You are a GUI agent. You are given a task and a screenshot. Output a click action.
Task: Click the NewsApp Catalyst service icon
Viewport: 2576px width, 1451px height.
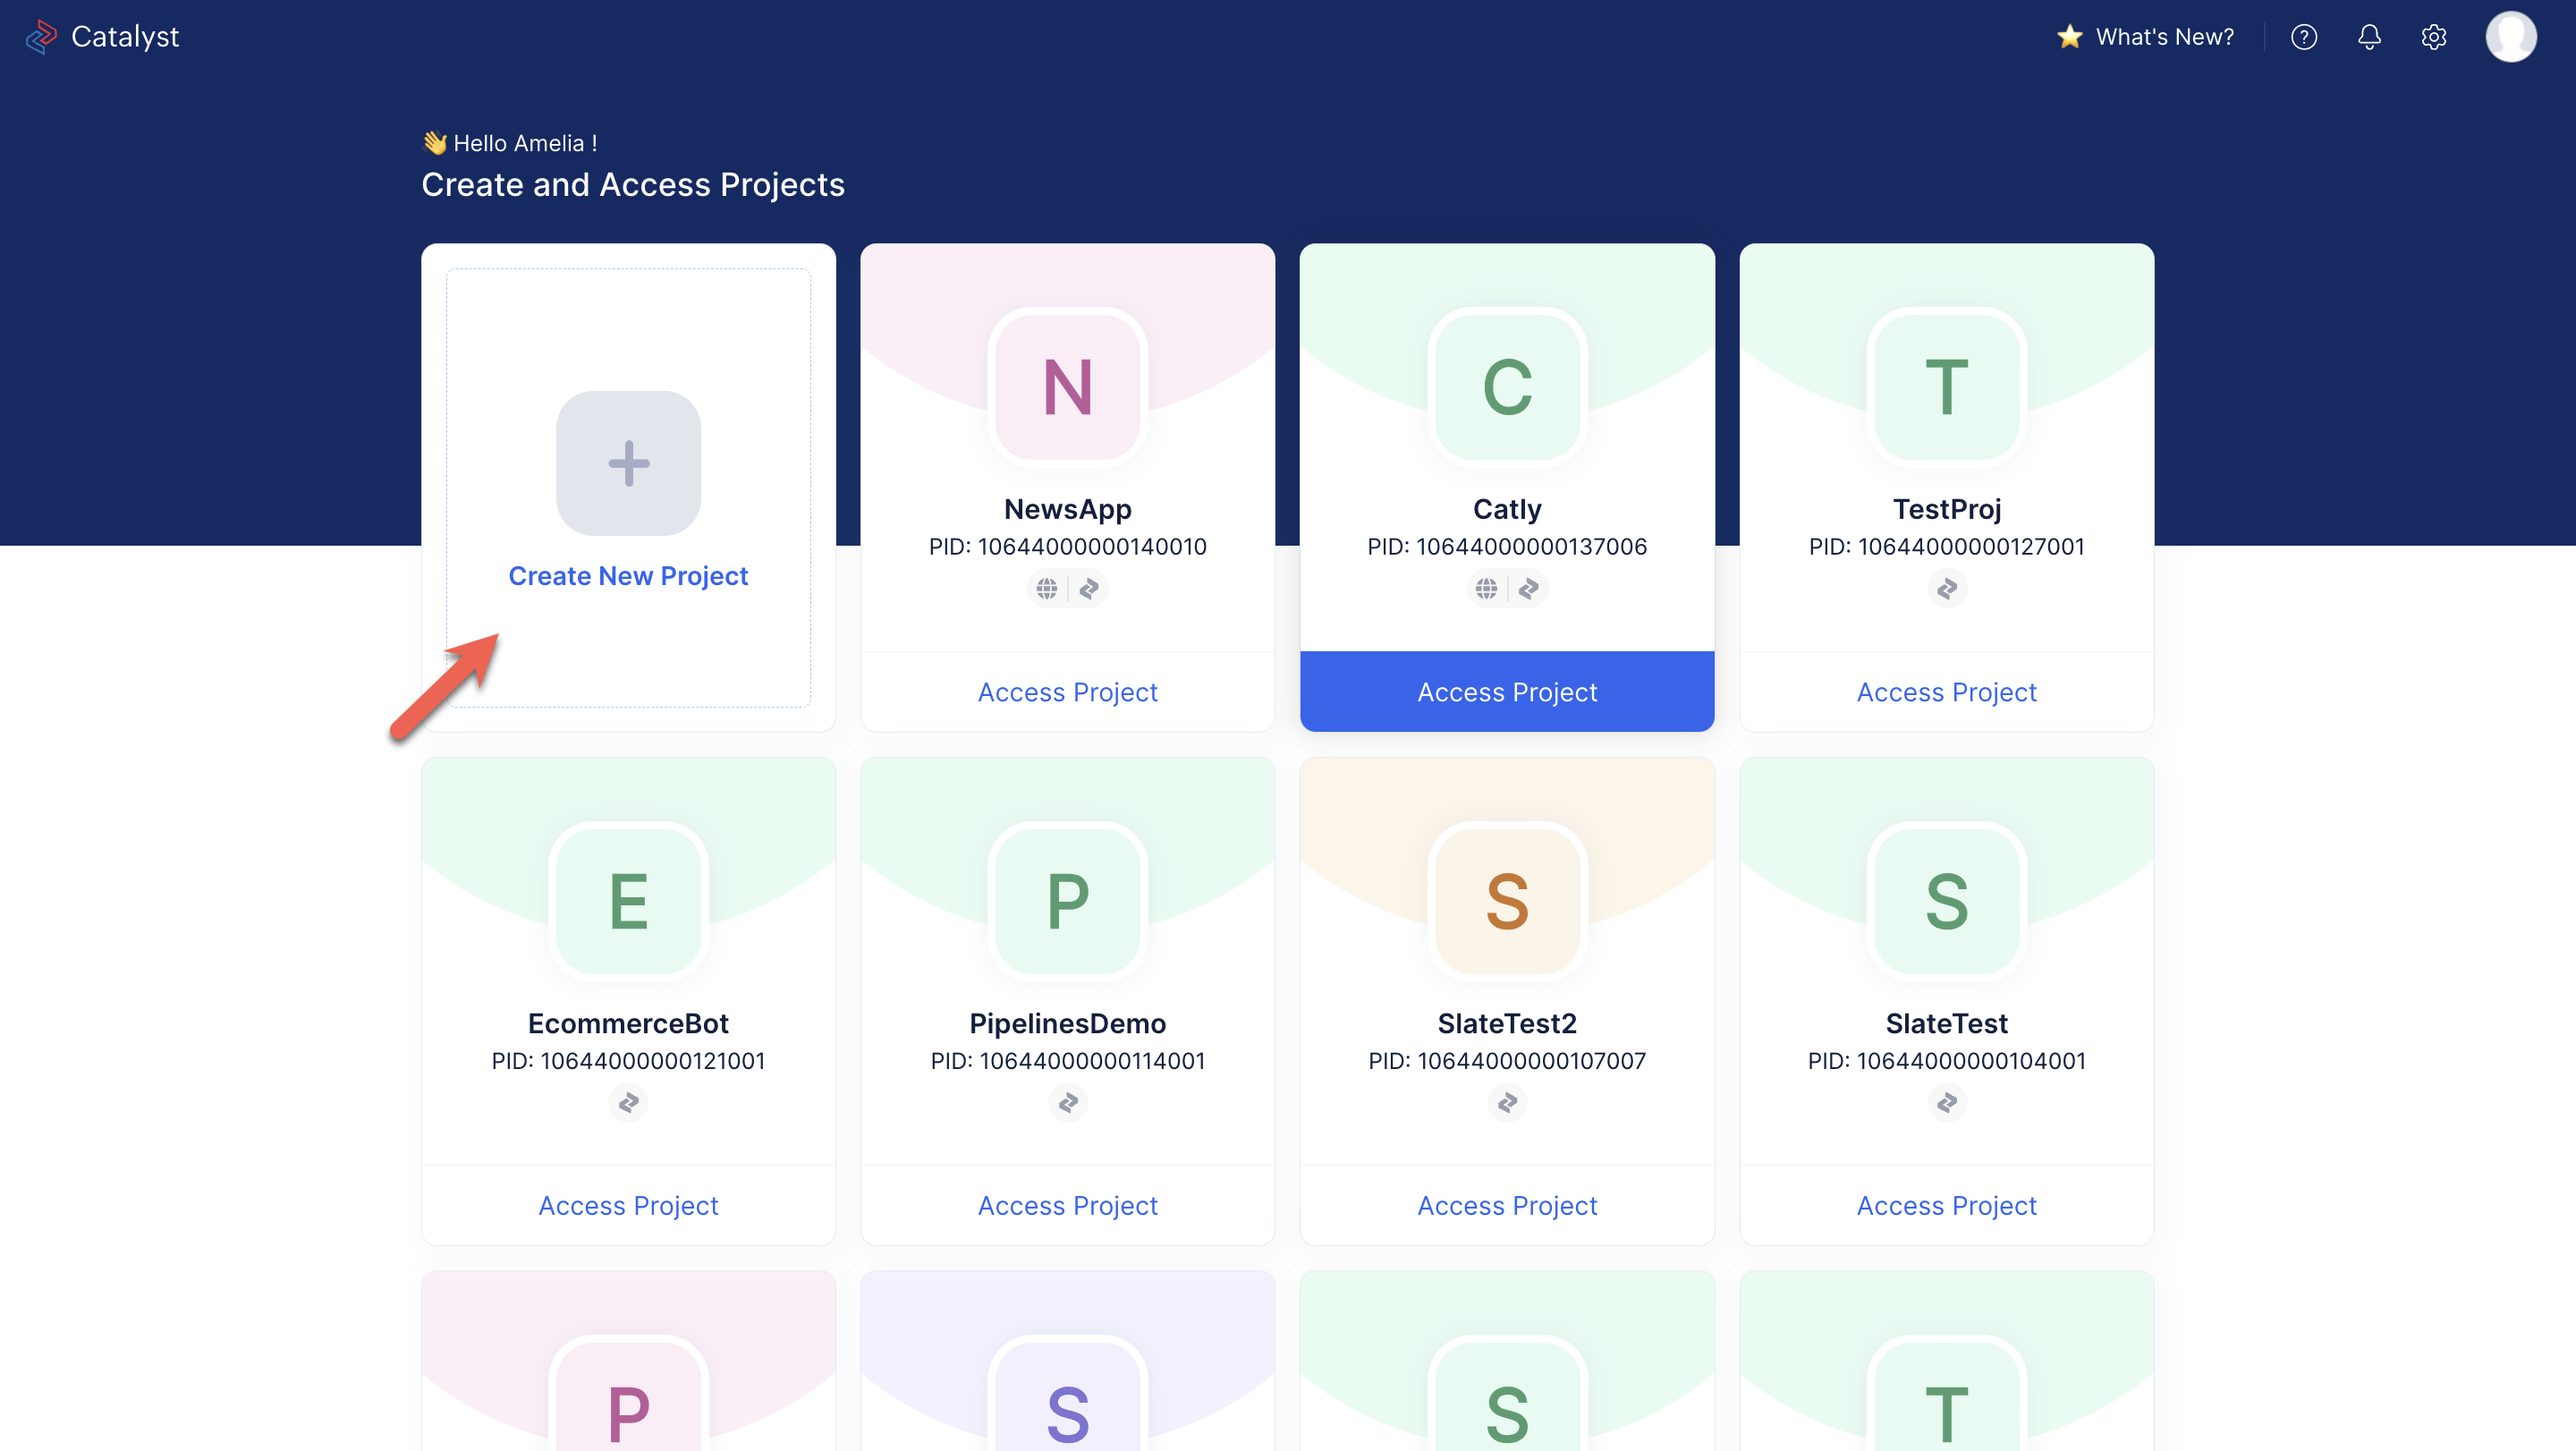(x=1089, y=589)
